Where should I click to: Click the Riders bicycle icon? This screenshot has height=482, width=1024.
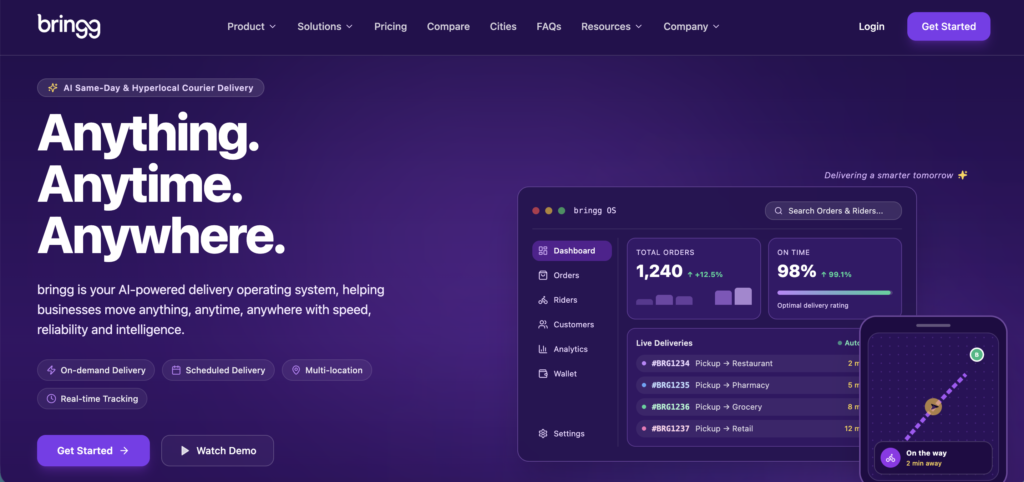point(543,300)
